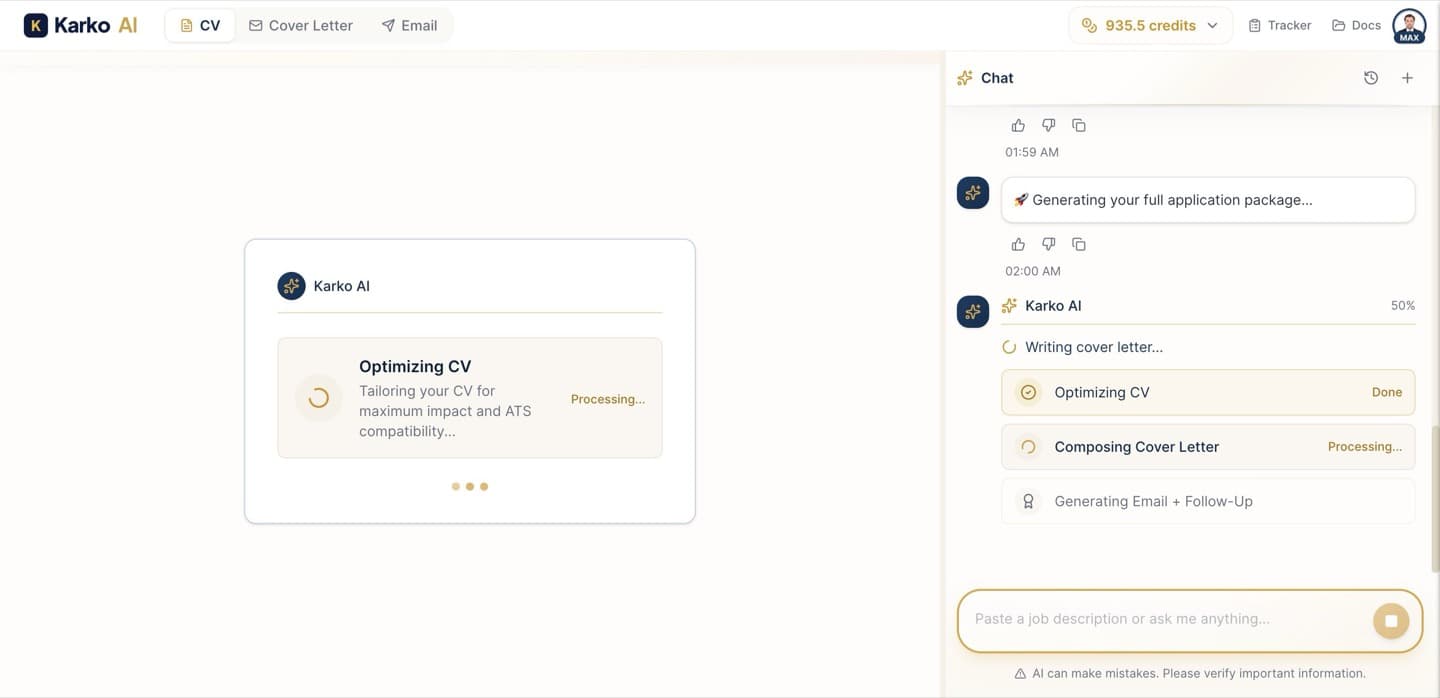Copy the generating application package message
This screenshot has width=1440, height=698.
pos(1079,243)
